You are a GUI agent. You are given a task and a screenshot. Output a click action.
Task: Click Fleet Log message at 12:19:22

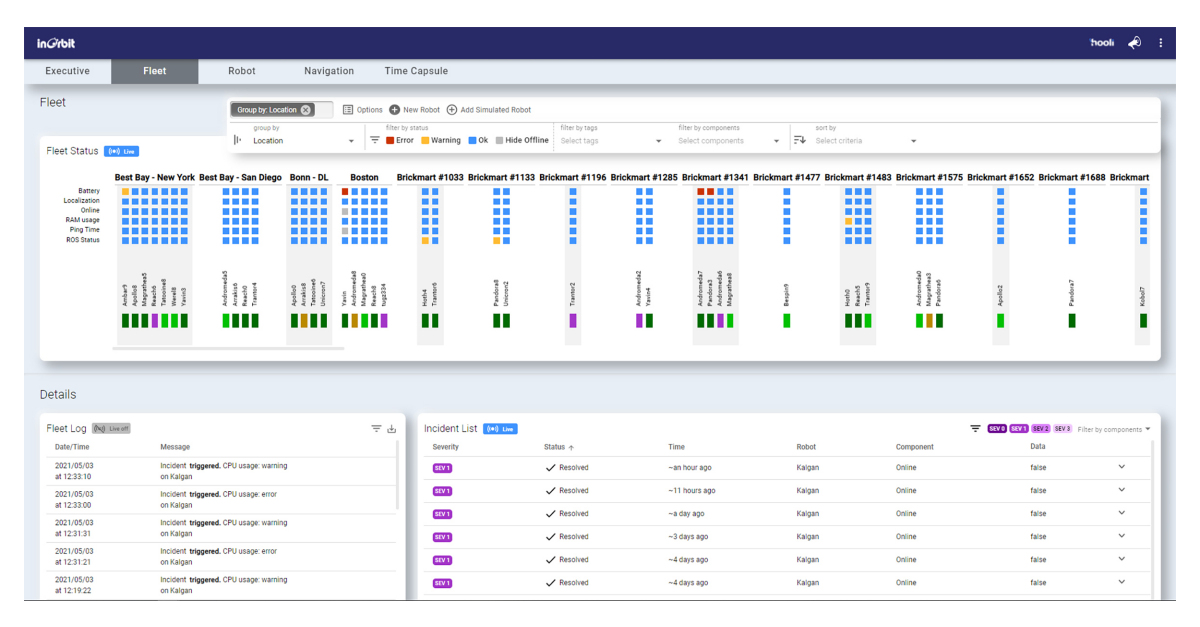pos(224,585)
